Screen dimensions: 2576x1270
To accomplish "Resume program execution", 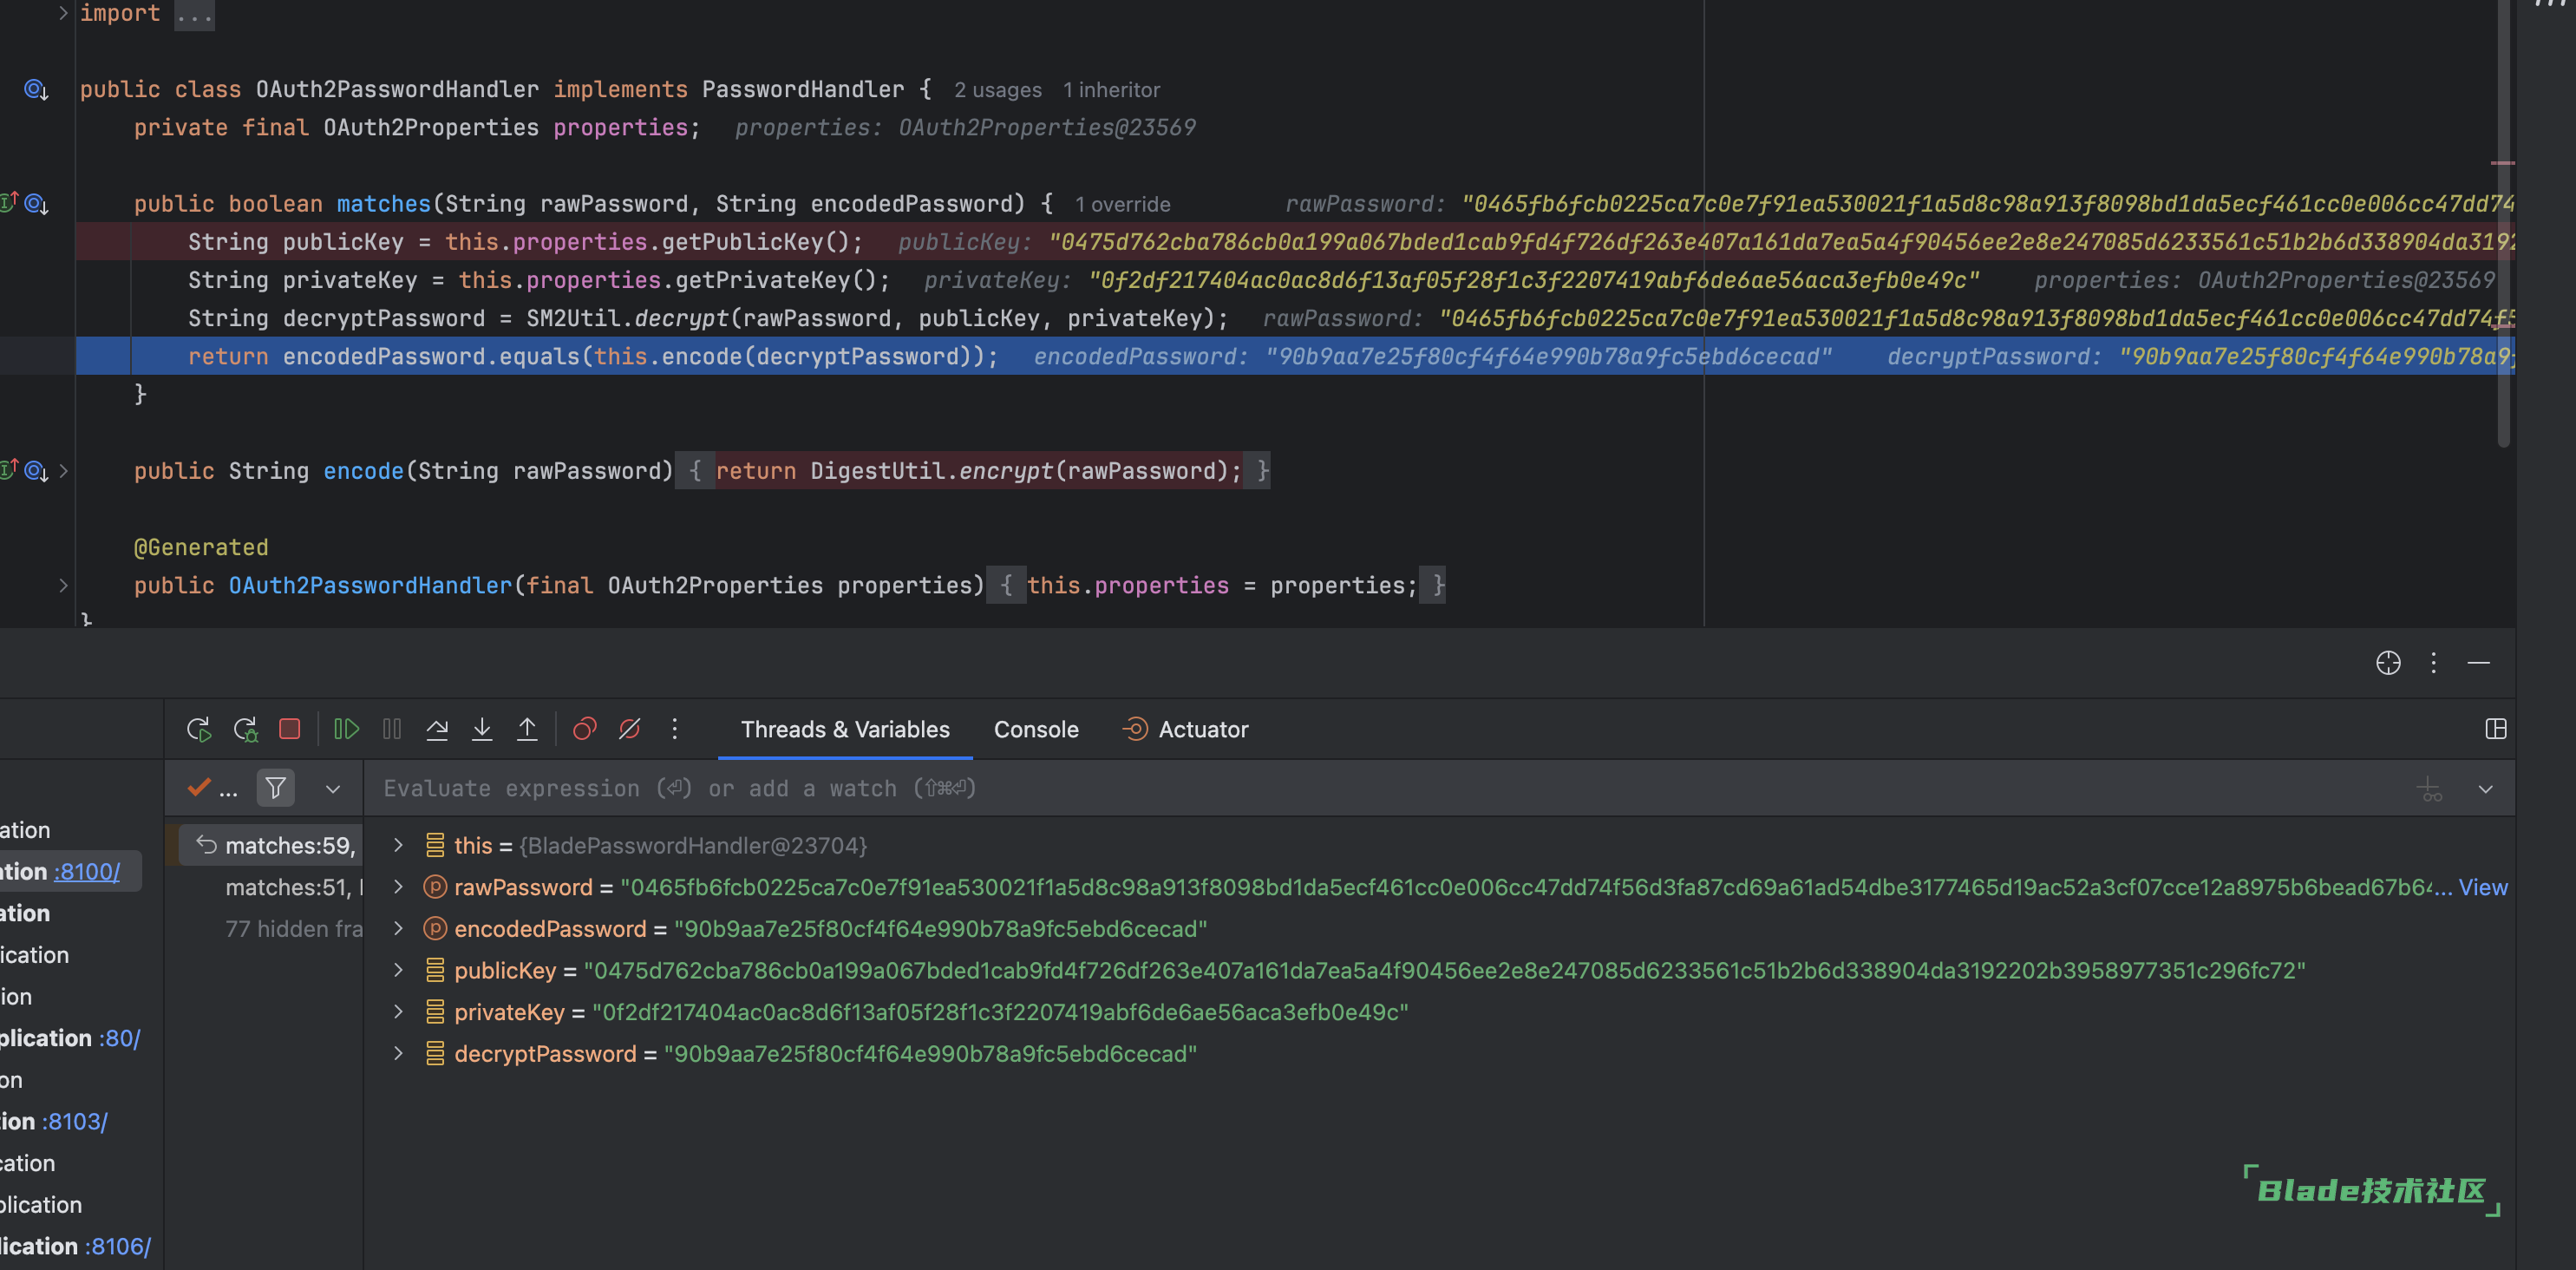I will click(x=346, y=729).
